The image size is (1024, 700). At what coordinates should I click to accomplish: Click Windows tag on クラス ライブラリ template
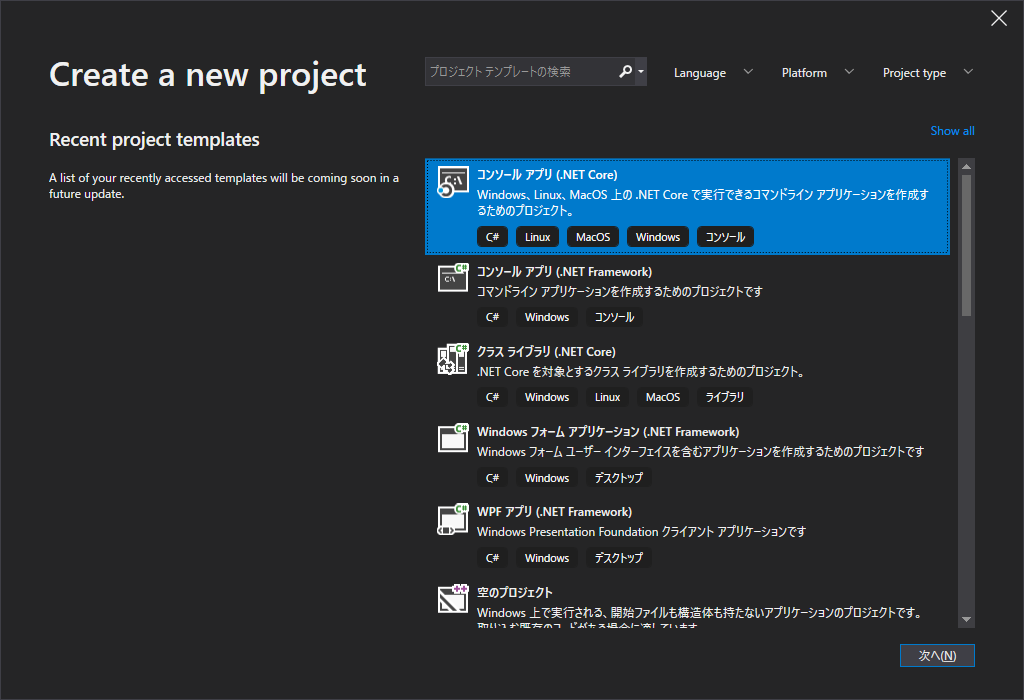[547, 397]
